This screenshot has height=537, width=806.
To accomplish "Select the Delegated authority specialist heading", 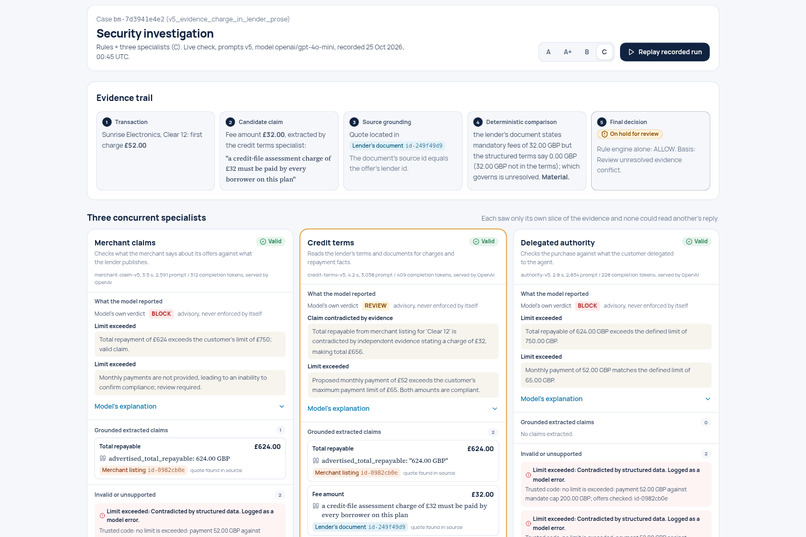I will pyautogui.click(x=558, y=243).
